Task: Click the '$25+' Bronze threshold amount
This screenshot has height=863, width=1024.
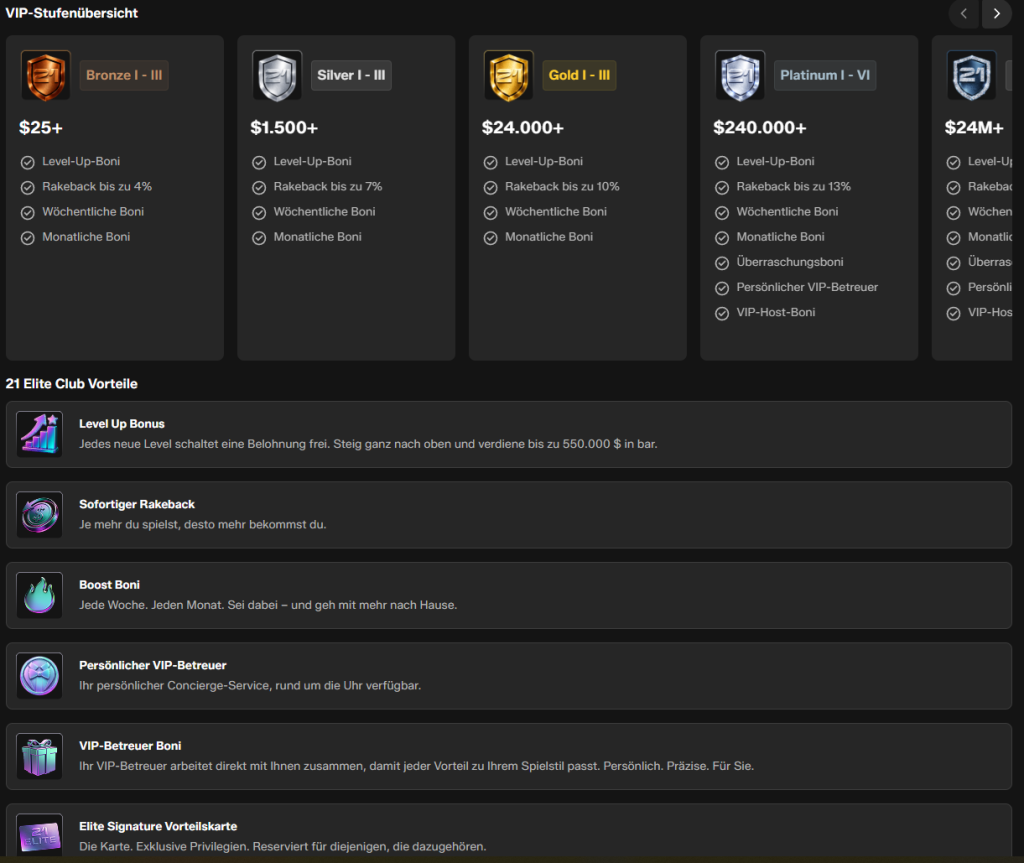Action: (x=40, y=127)
